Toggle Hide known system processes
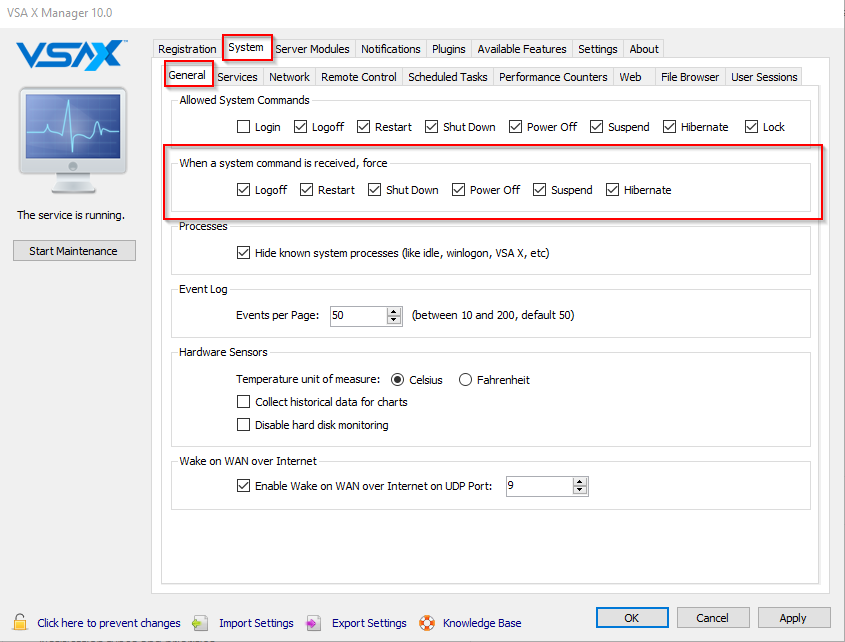Image resolution: width=845 pixels, height=642 pixels. click(244, 253)
